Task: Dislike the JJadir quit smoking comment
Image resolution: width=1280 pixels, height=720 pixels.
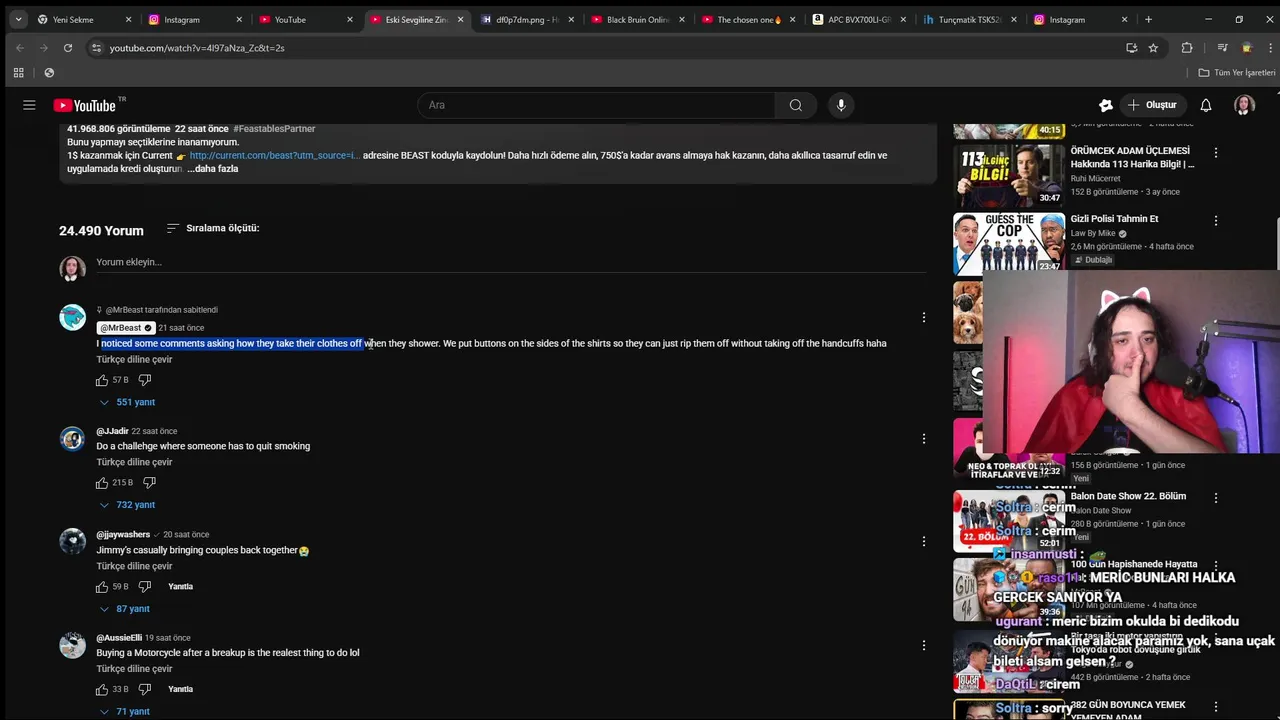Action: 149,483
